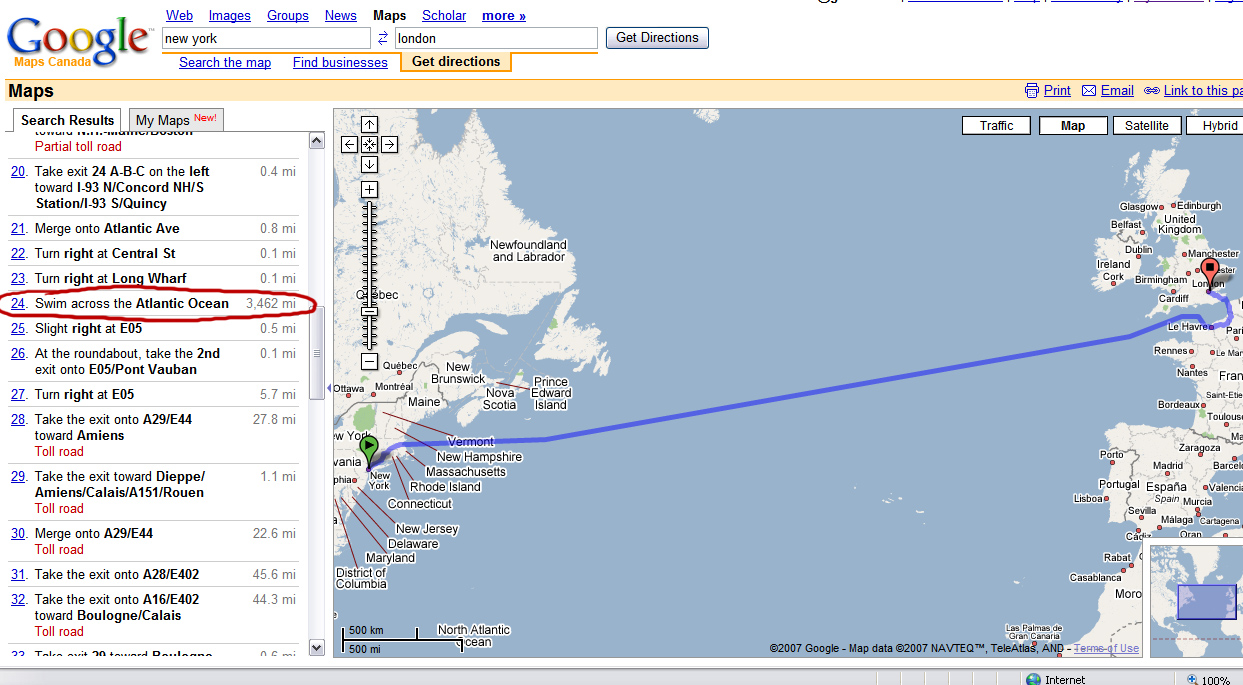1243x685 pixels.
Task: Pan the map up
Action: (x=369, y=125)
